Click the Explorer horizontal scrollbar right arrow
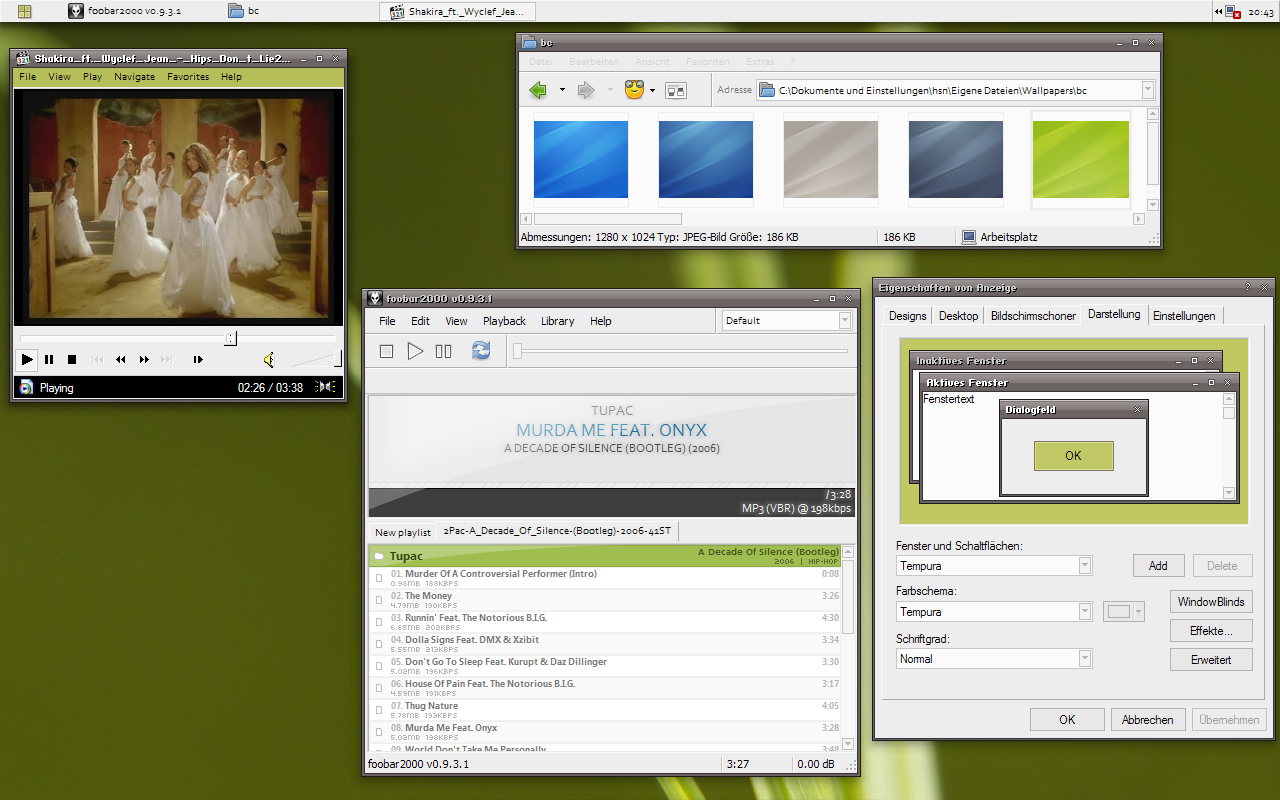Image resolution: width=1280 pixels, height=800 pixels. tap(1138, 219)
